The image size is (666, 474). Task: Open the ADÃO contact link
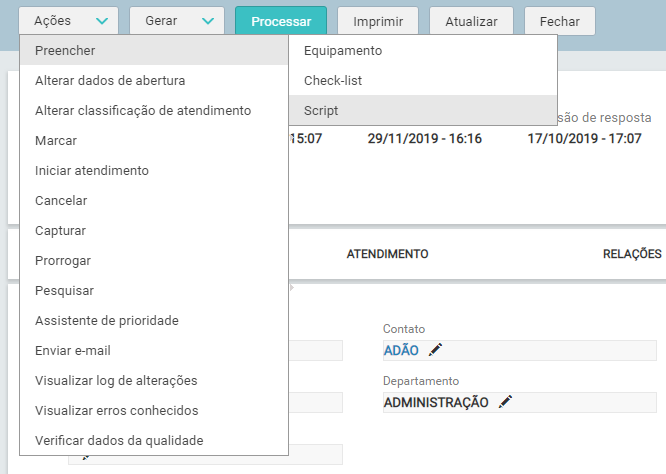401,350
